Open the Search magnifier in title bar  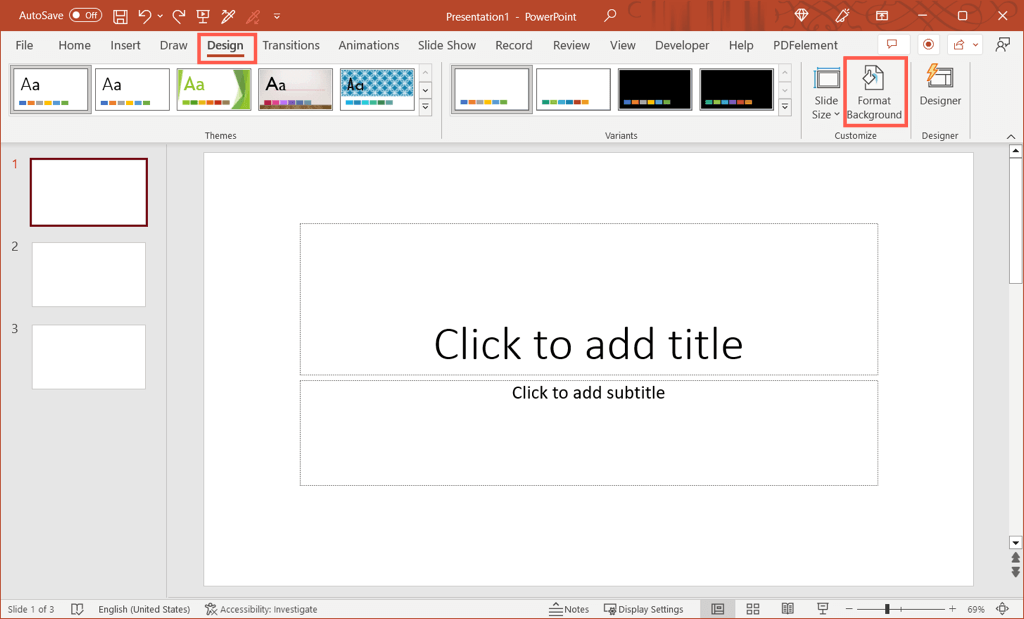(x=610, y=16)
